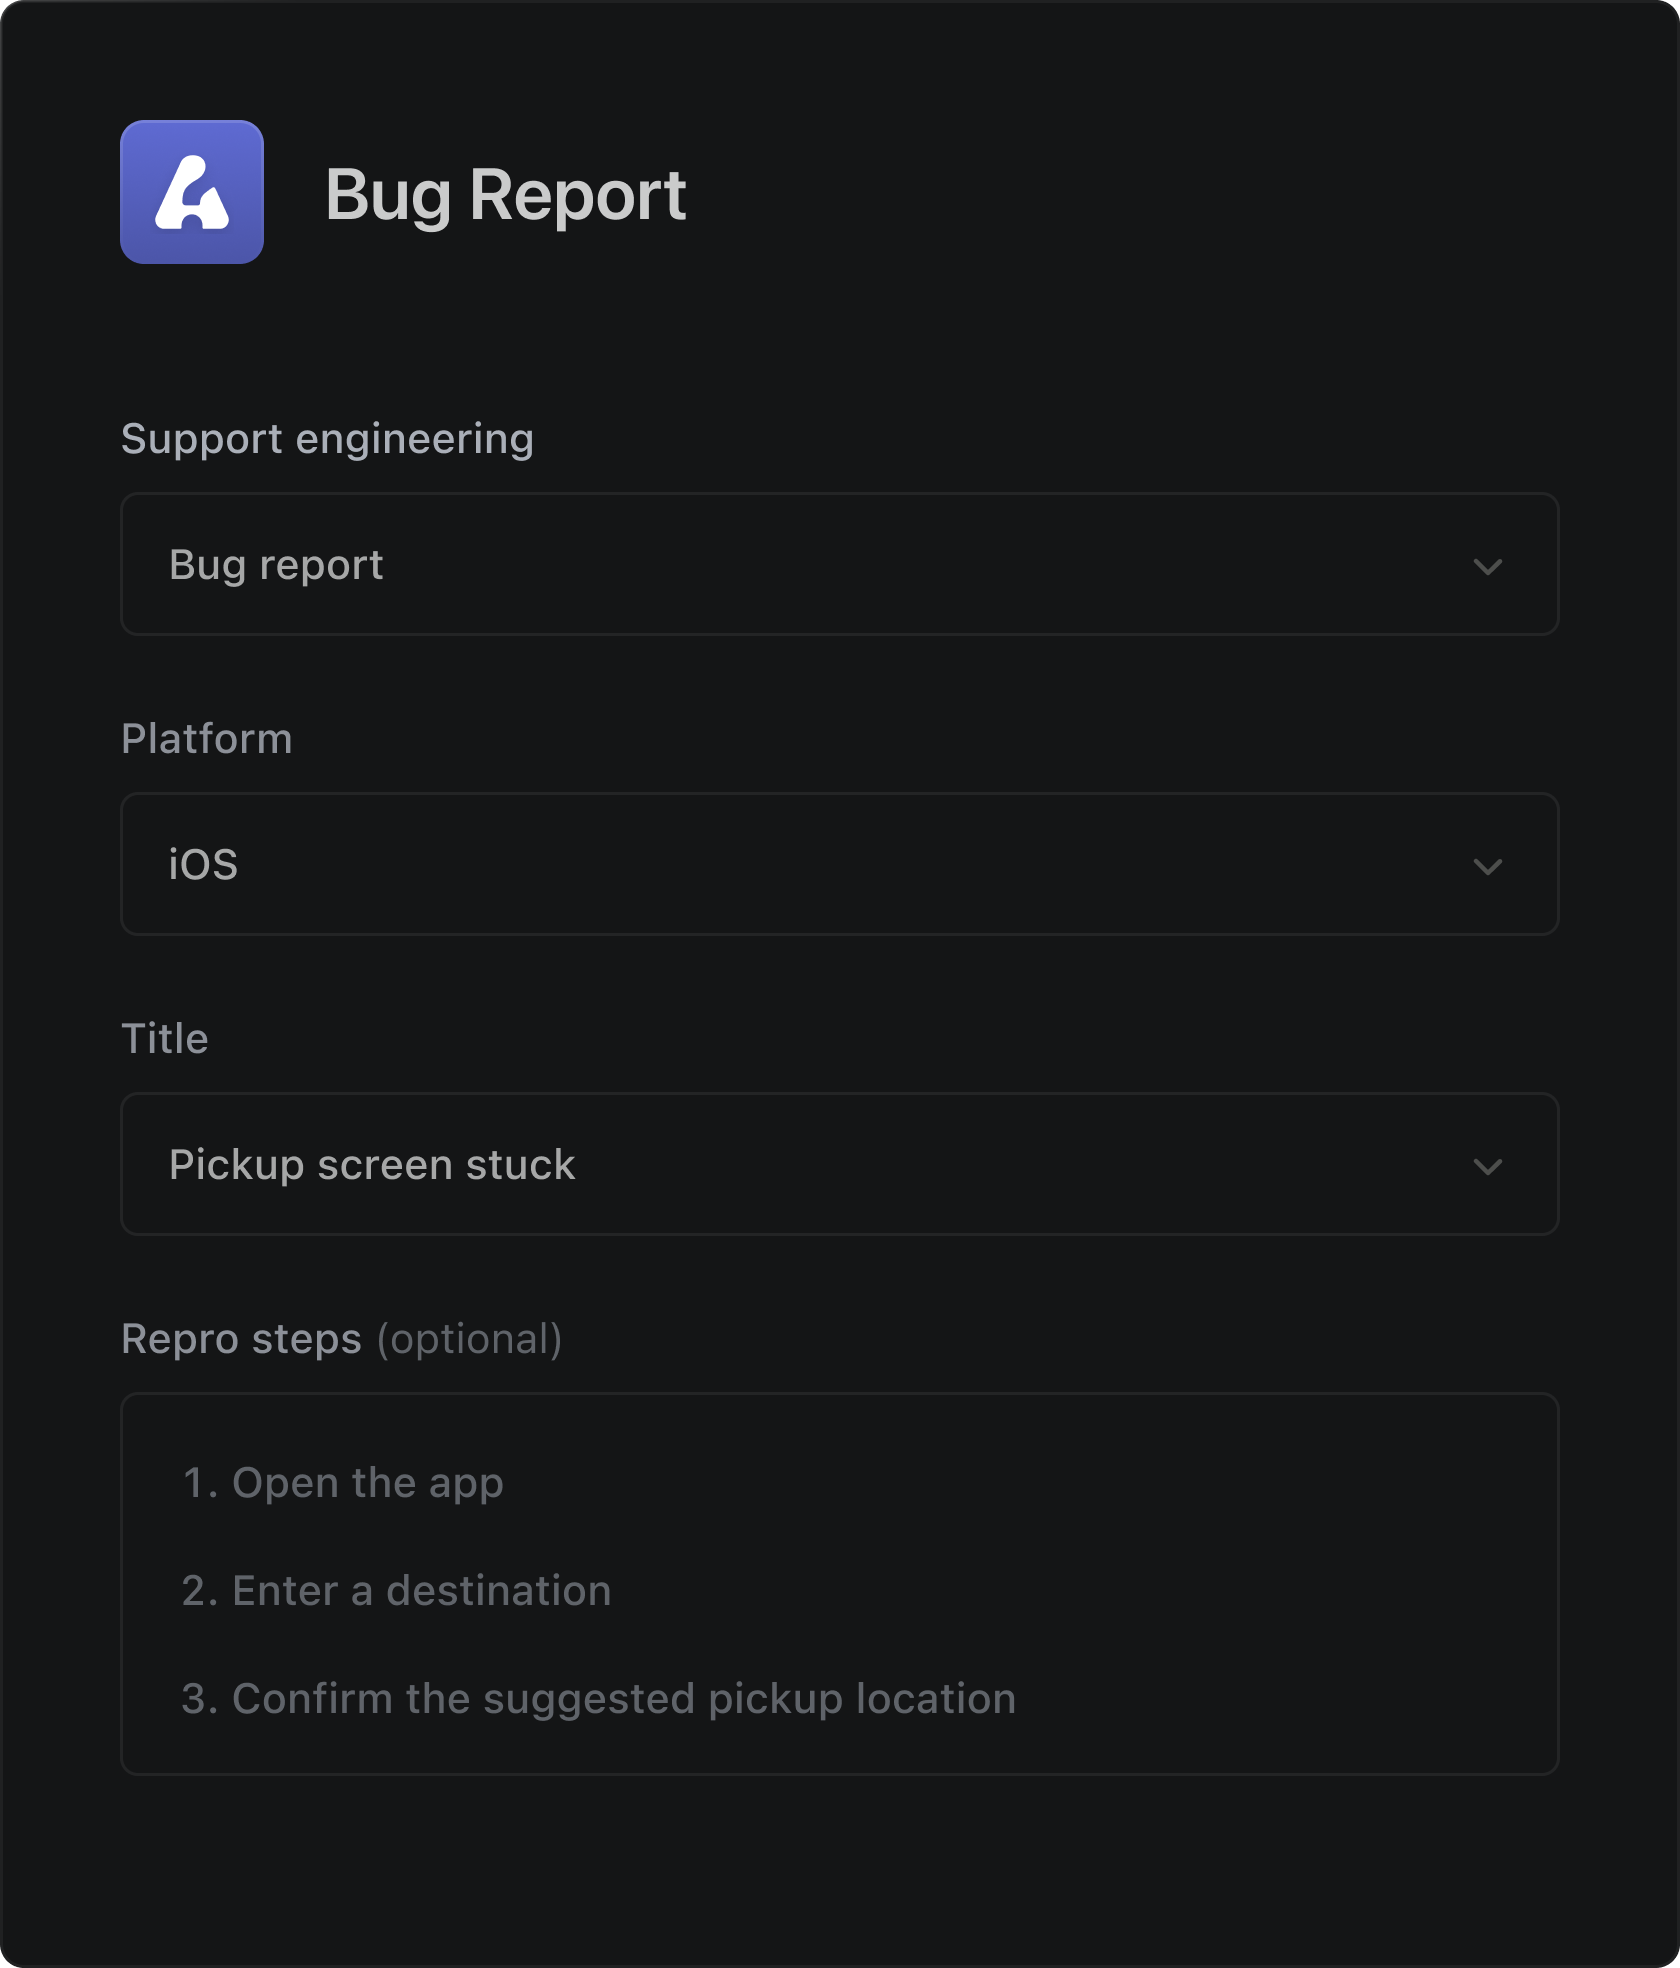This screenshot has width=1680, height=1968.
Task: Click the selected "iOS" value text
Action: coord(203,865)
